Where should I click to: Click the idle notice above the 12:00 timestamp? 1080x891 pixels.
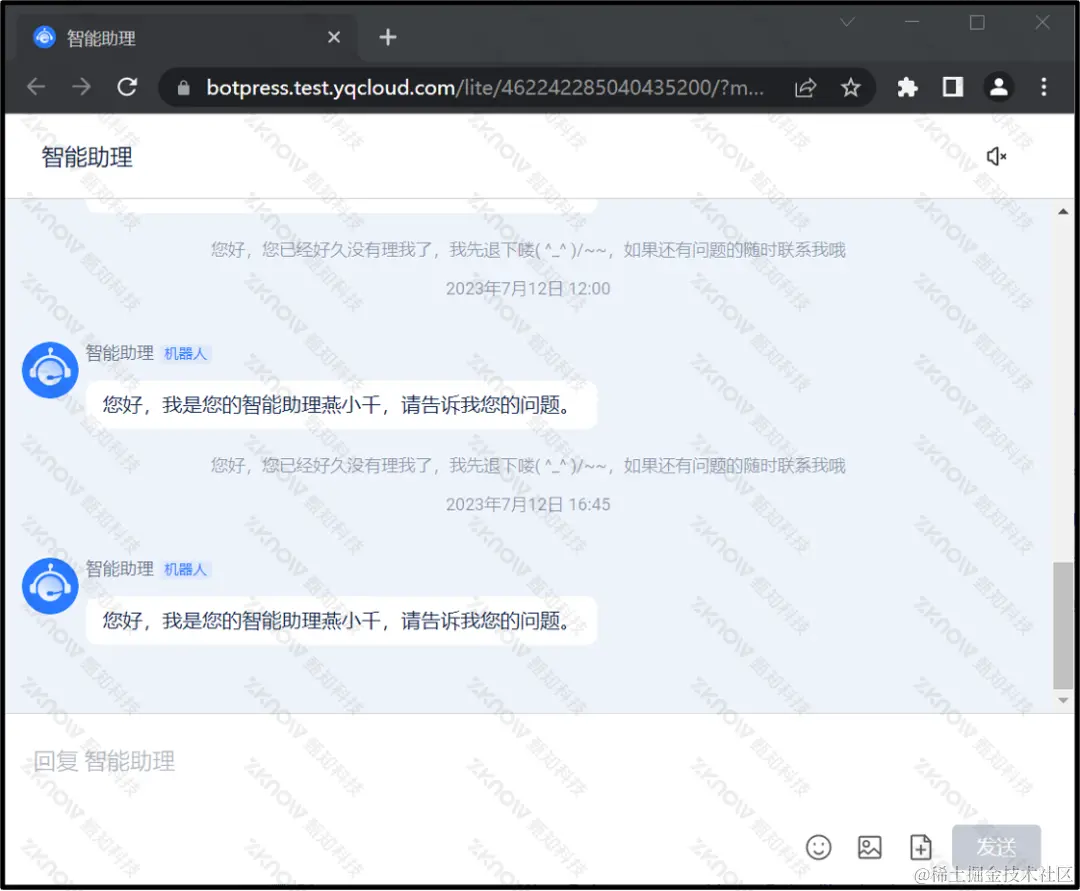528,250
